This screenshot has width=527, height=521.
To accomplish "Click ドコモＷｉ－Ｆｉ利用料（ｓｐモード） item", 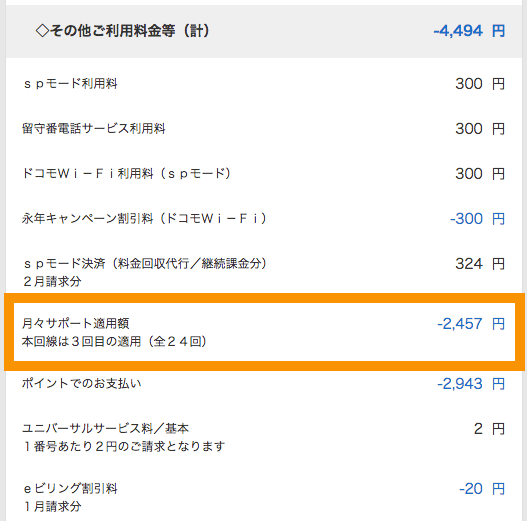I will (x=126, y=173).
